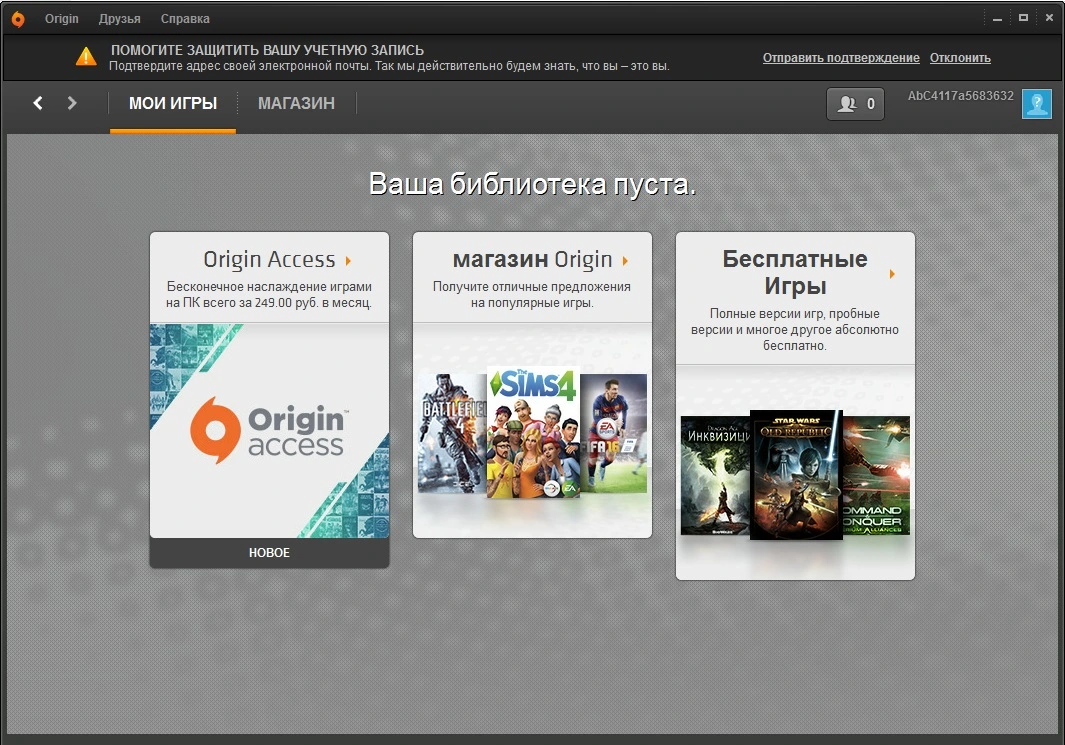Open the friends list button showing 0
This screenshot has height=745, width=1065.
point(855,104)
